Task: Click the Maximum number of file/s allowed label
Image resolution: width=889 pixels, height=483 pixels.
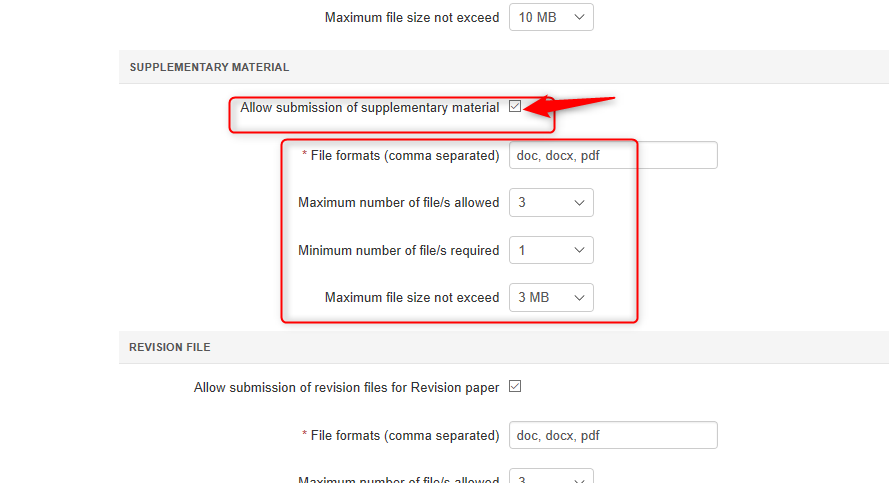Action: click(x=398, y=202)
